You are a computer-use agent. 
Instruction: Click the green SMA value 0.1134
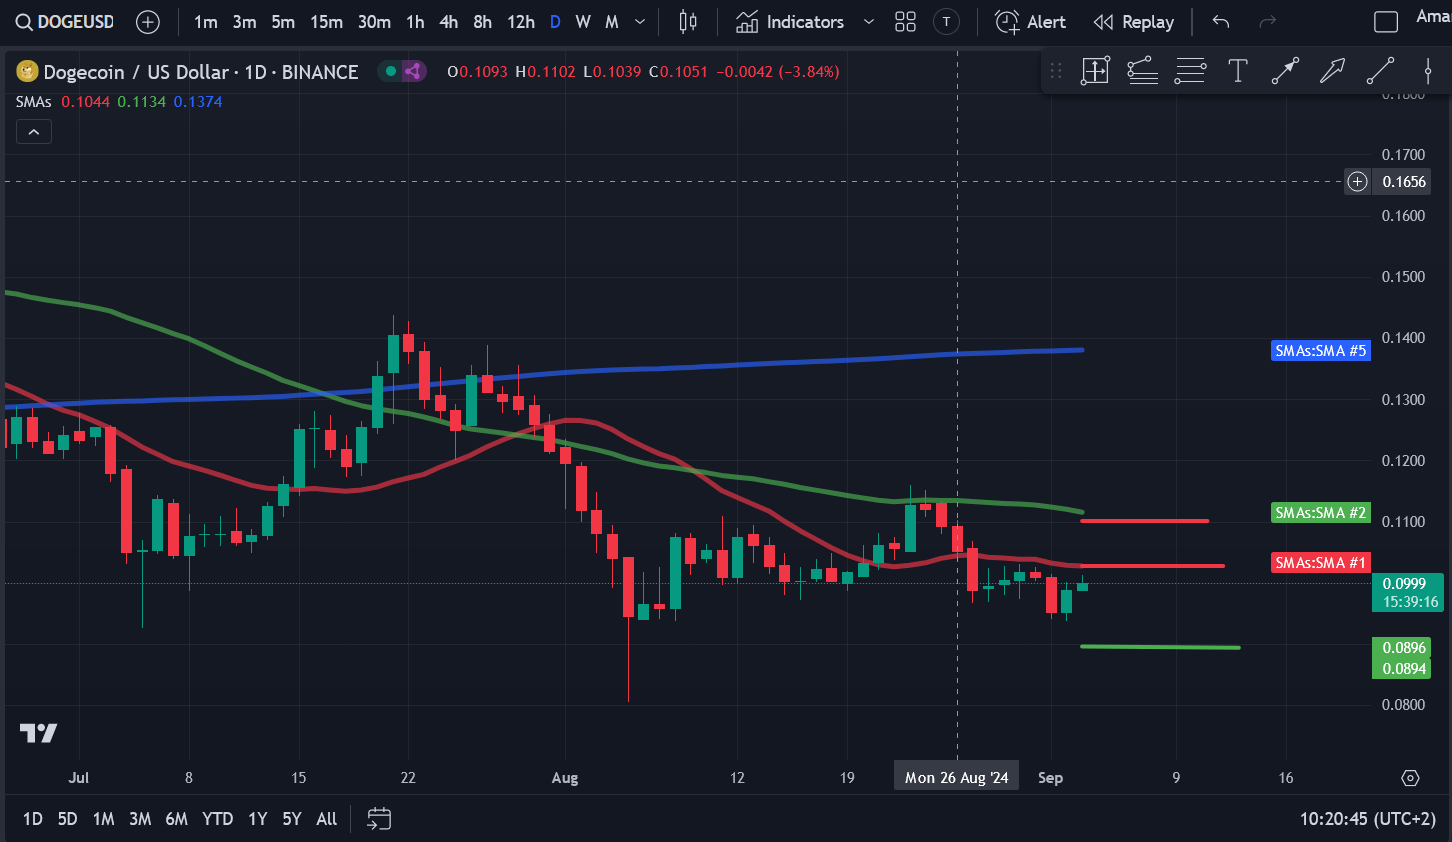pos(142,102)
